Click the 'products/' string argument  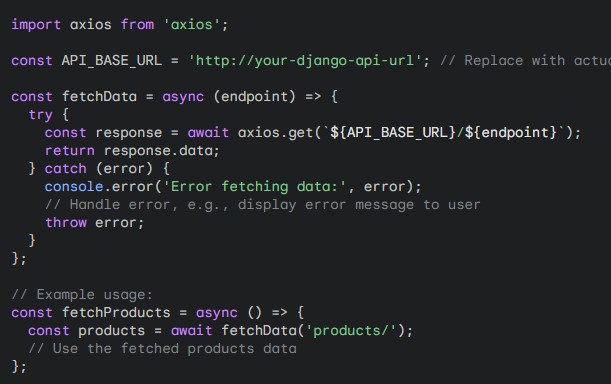tap(351, 331)
